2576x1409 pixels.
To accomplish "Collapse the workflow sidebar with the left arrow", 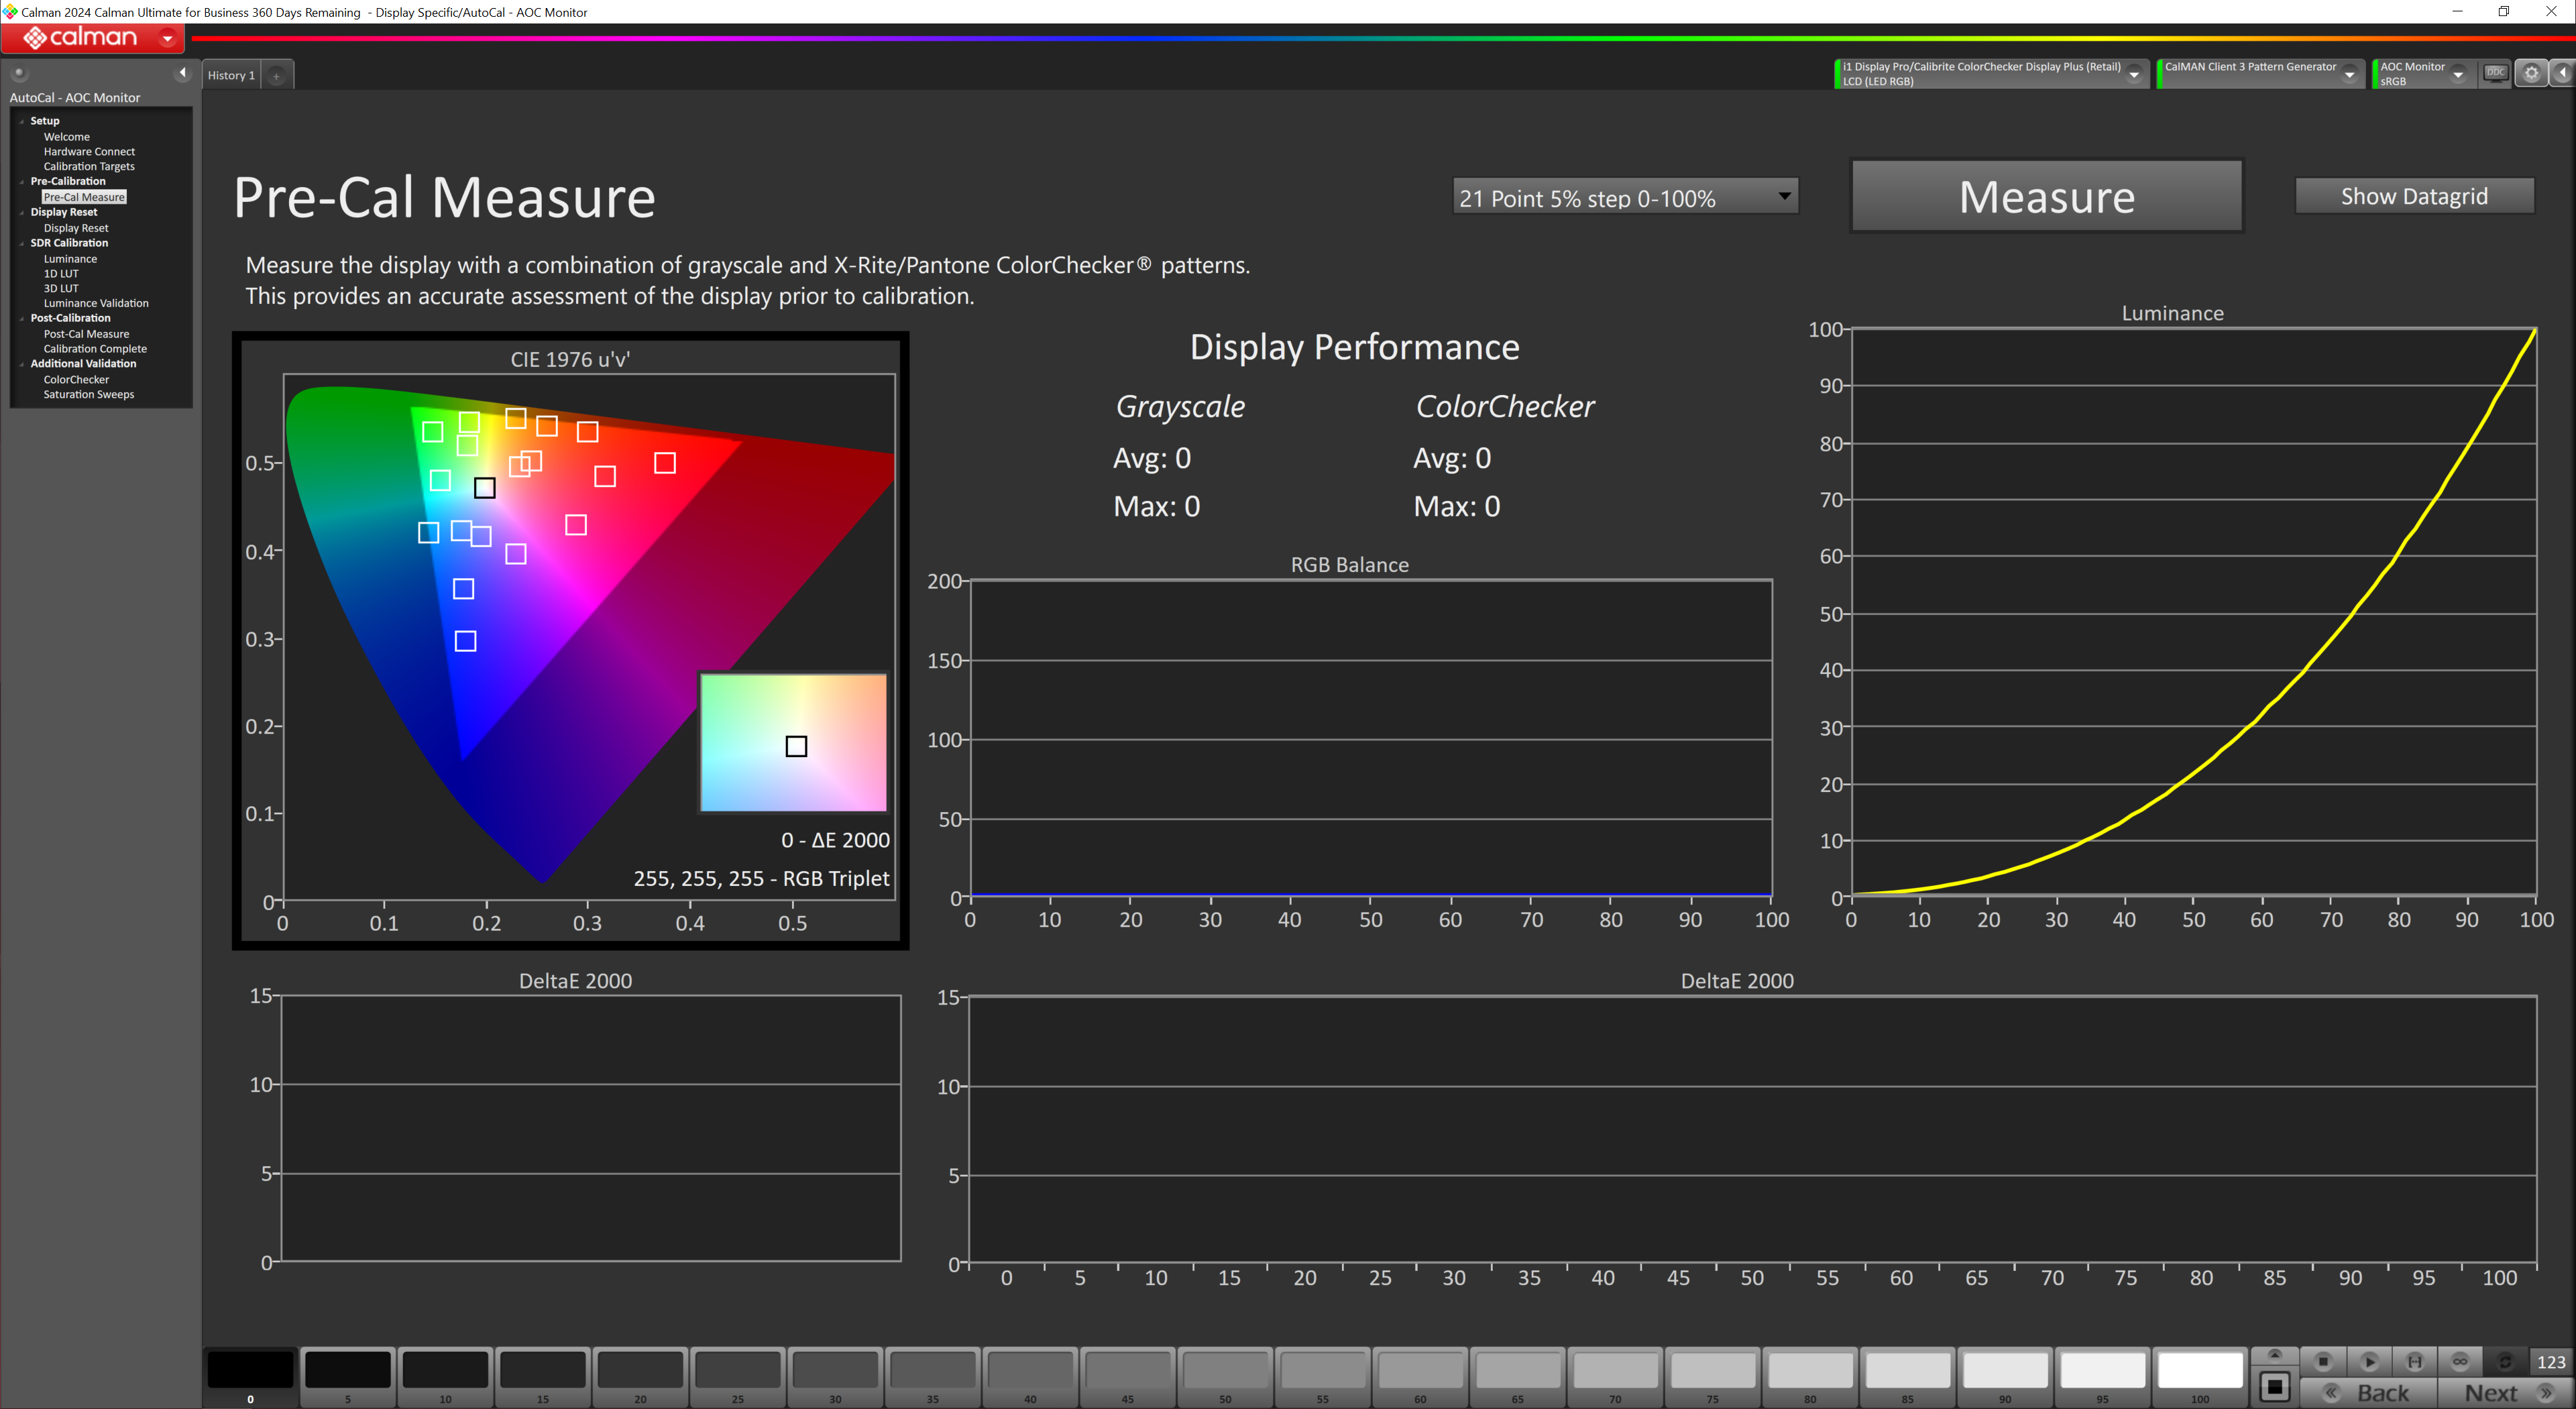I will [x=182, y=72].
